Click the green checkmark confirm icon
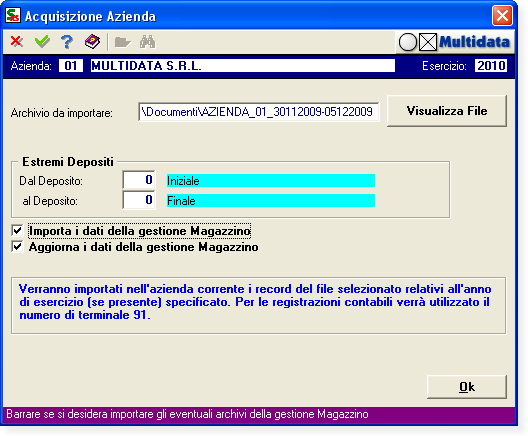 (42, 42)
